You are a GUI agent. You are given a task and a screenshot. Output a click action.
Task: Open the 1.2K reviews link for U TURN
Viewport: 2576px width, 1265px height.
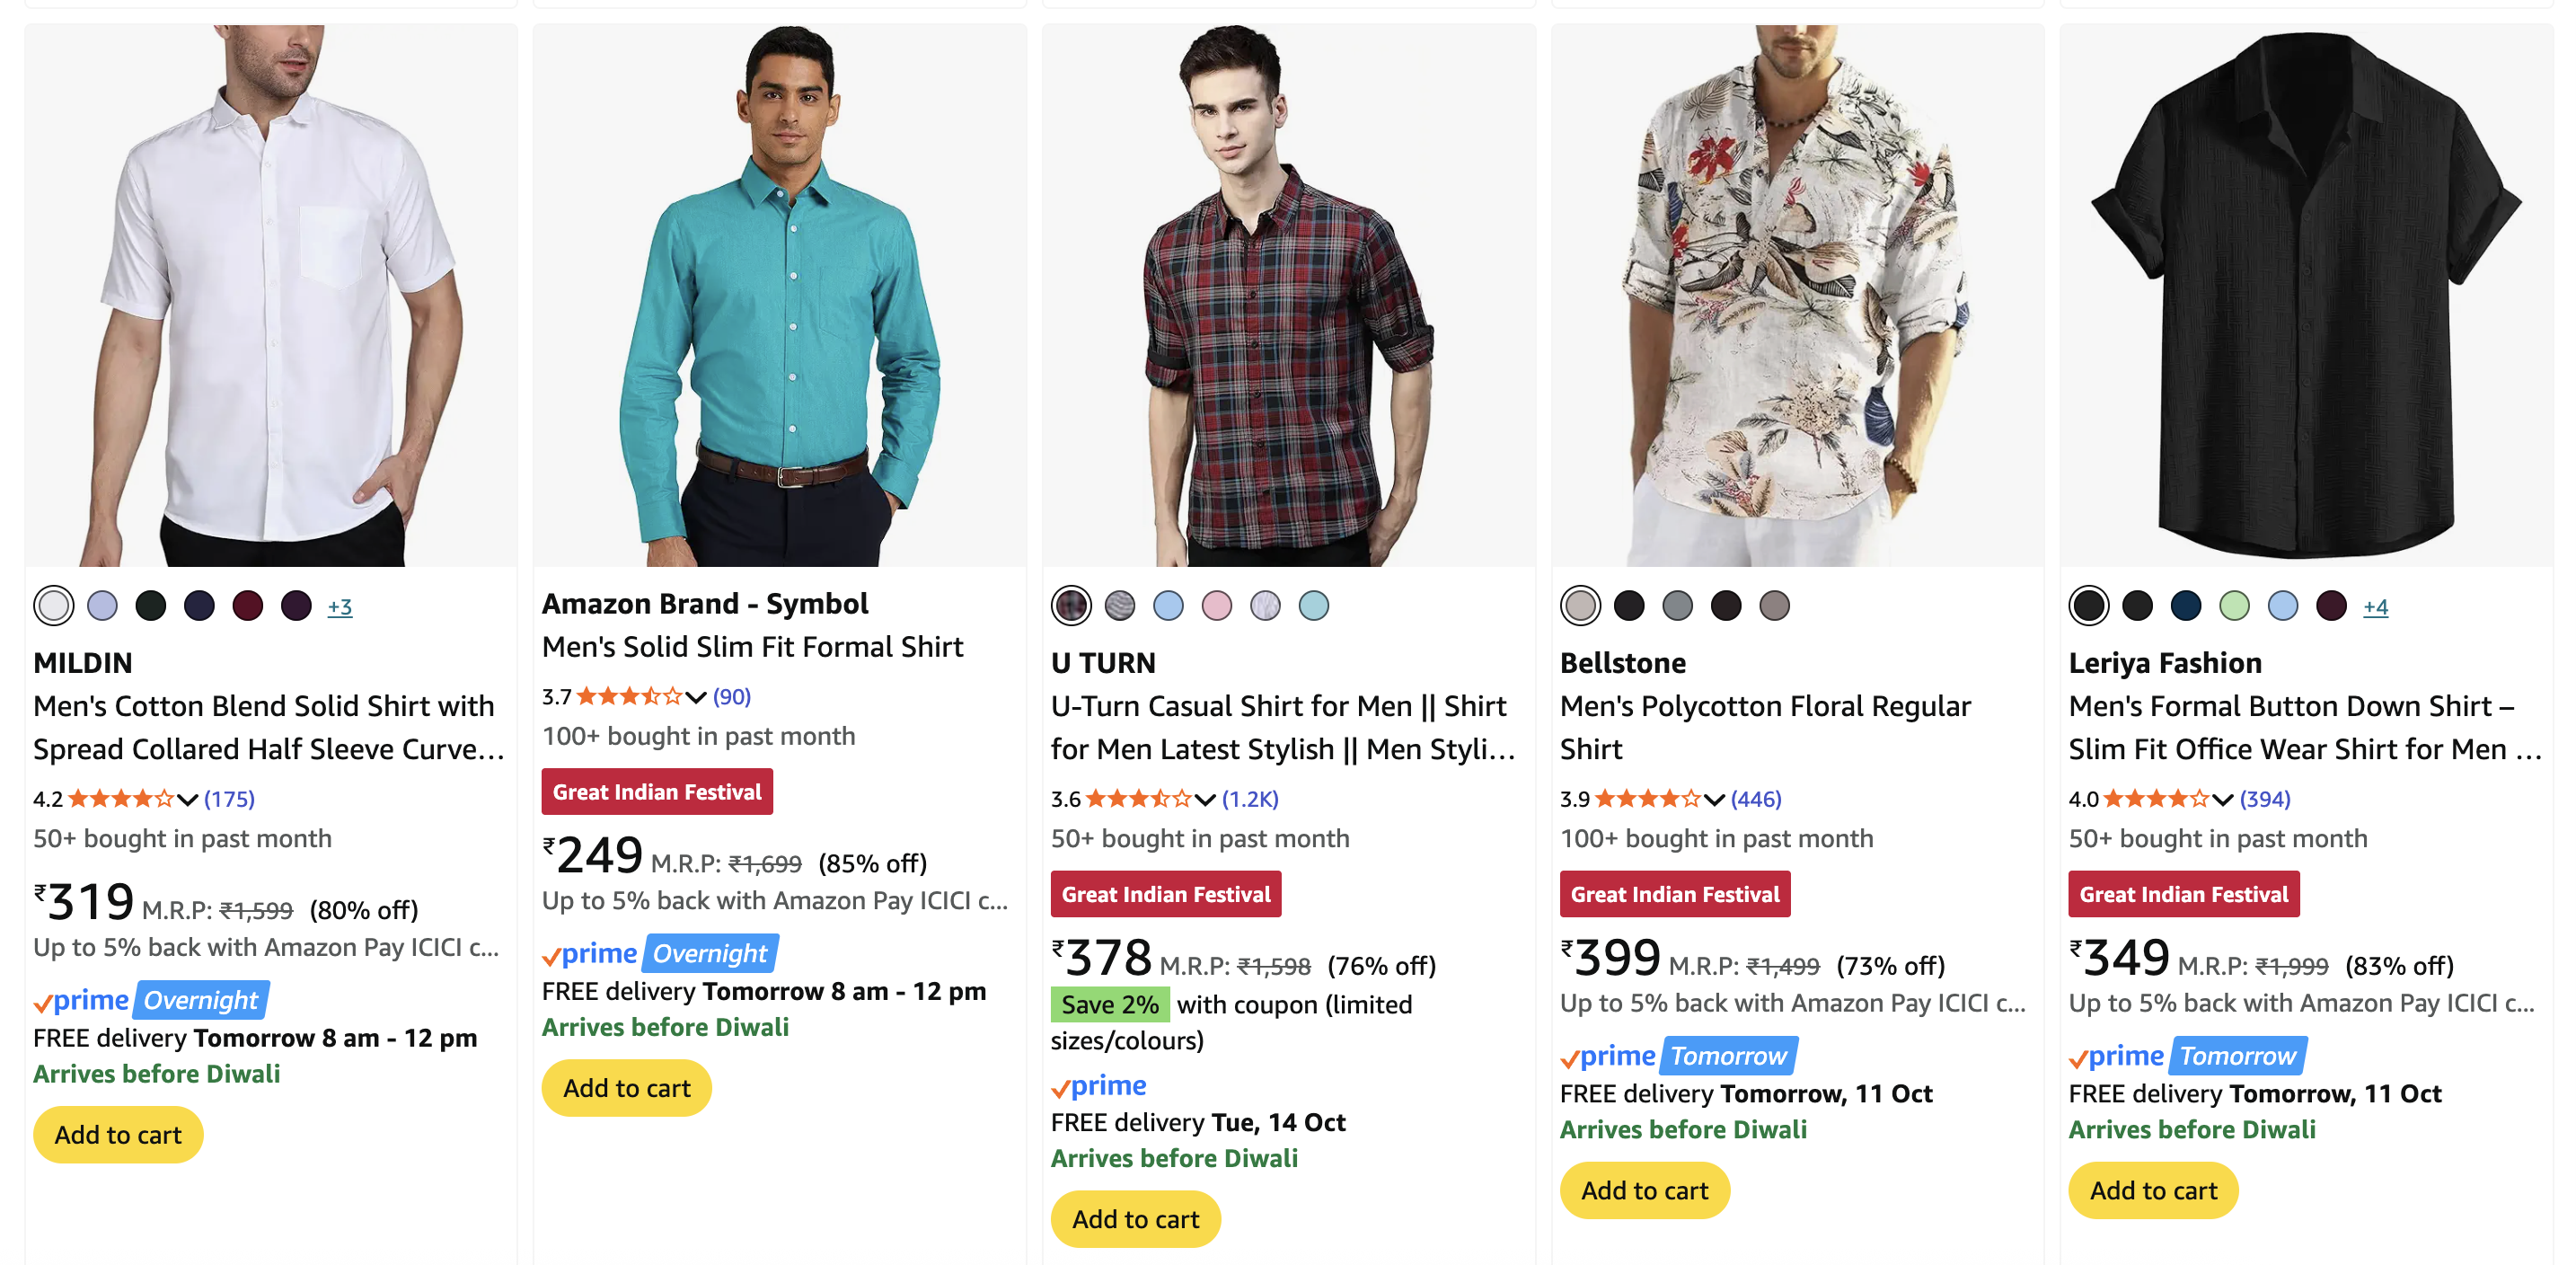click(x=1250, y=799)
